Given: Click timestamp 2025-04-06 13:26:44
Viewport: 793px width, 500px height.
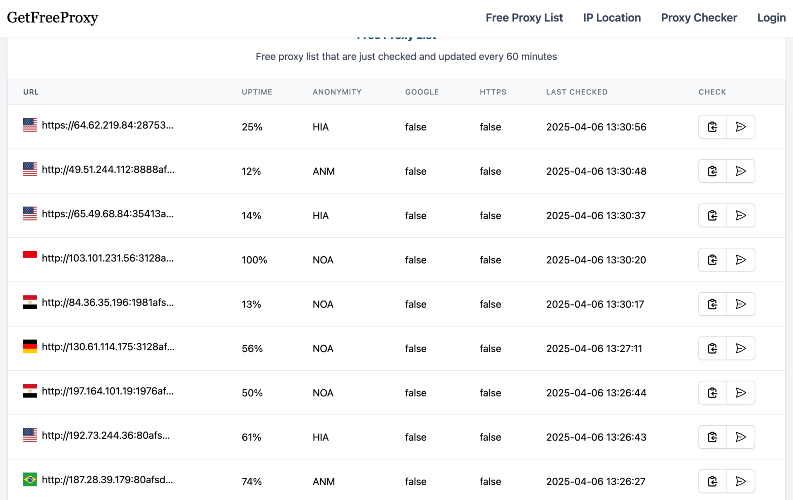Looking at the screenshot, I should coord(596,393).
